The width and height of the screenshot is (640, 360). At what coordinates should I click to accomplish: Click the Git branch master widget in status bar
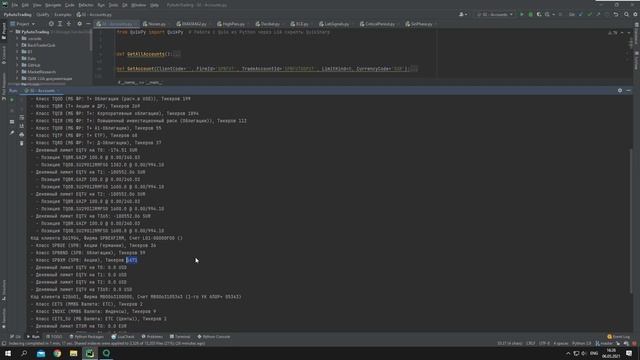point(604,344)
